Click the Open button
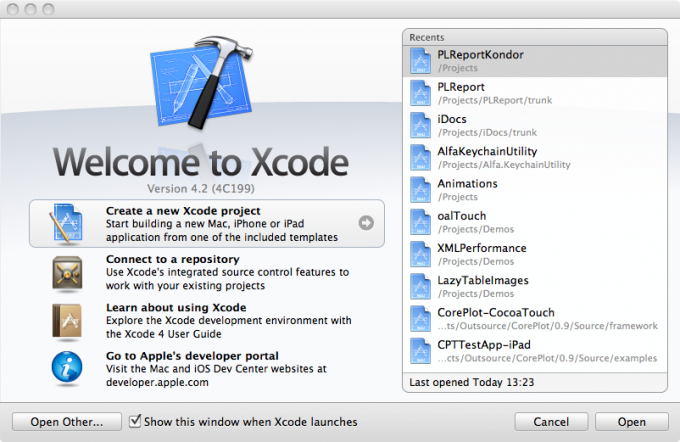This screenshot has height=442, width=680. pos(632,422)
